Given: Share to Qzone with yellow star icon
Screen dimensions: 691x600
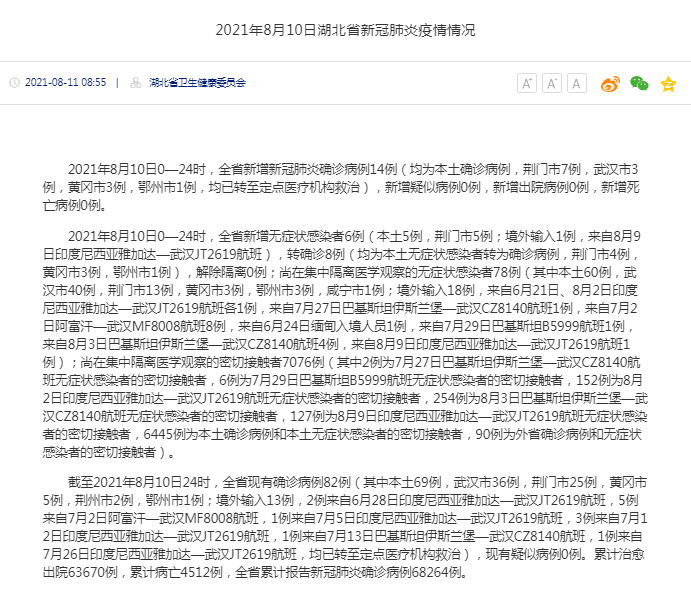Looking at the screenshot, I should pyautogui.click(x=668, y=84).
